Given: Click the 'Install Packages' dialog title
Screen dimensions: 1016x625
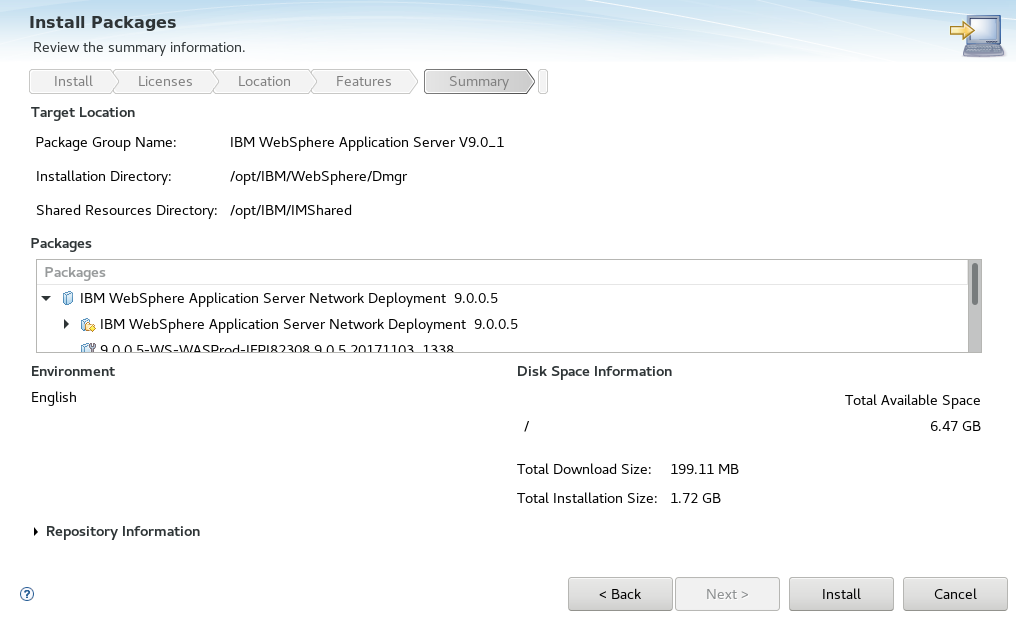Looking at the screenshot, I should 102,23.
